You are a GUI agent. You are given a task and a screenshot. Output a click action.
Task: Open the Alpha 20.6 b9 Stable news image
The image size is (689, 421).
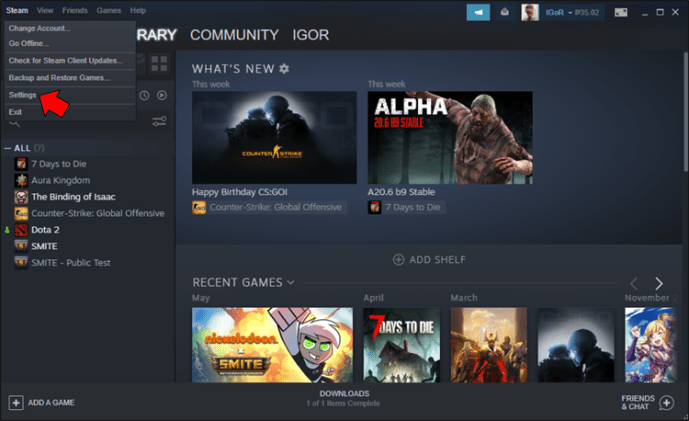pyautogui.click(x=450, y=138)
